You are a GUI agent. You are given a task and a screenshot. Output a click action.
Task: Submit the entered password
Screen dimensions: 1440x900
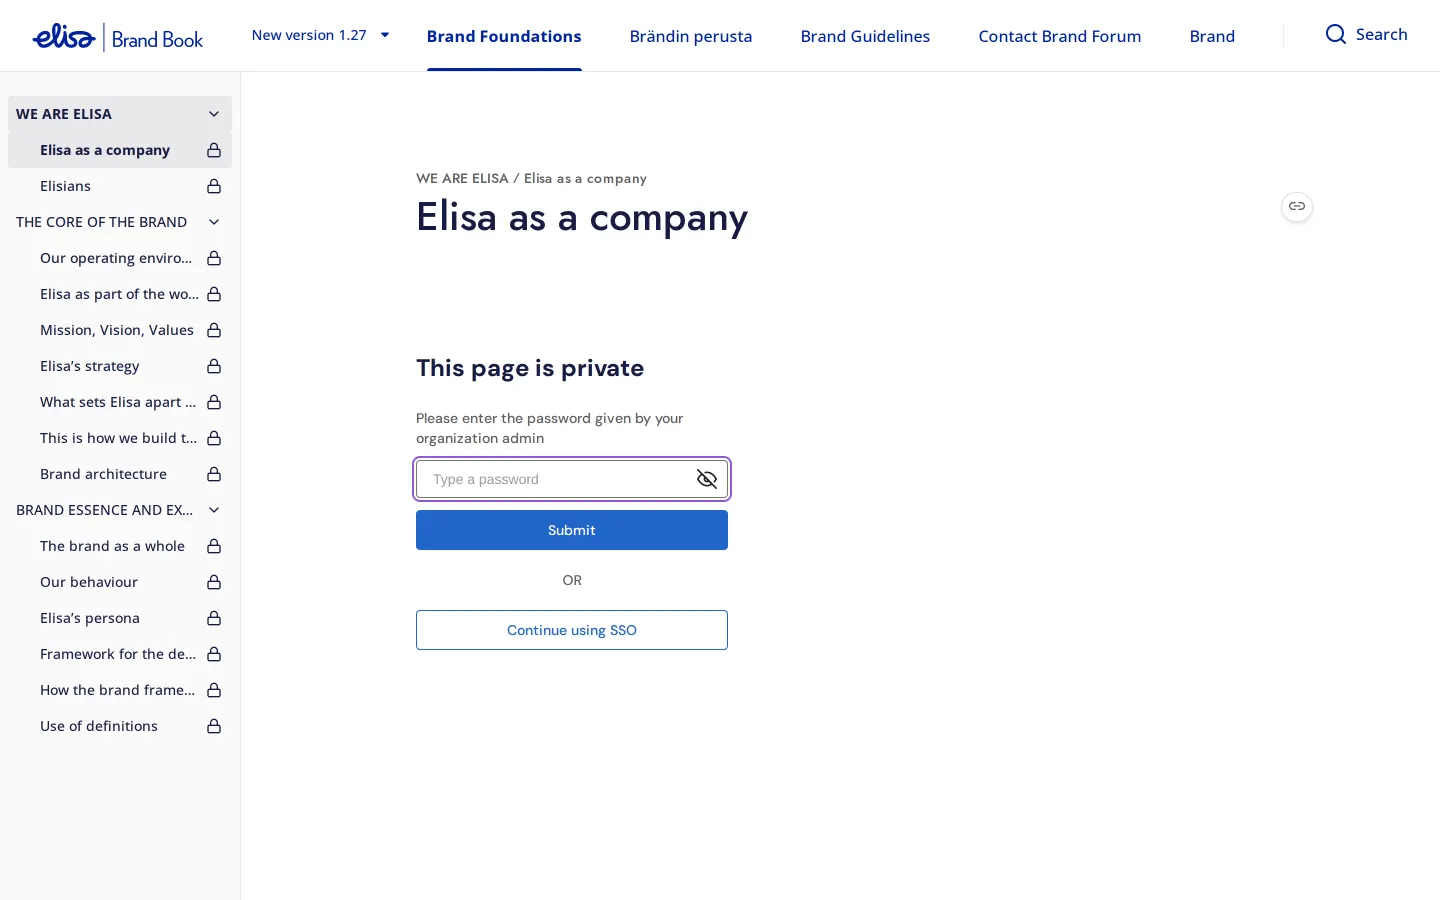point(572,530)
